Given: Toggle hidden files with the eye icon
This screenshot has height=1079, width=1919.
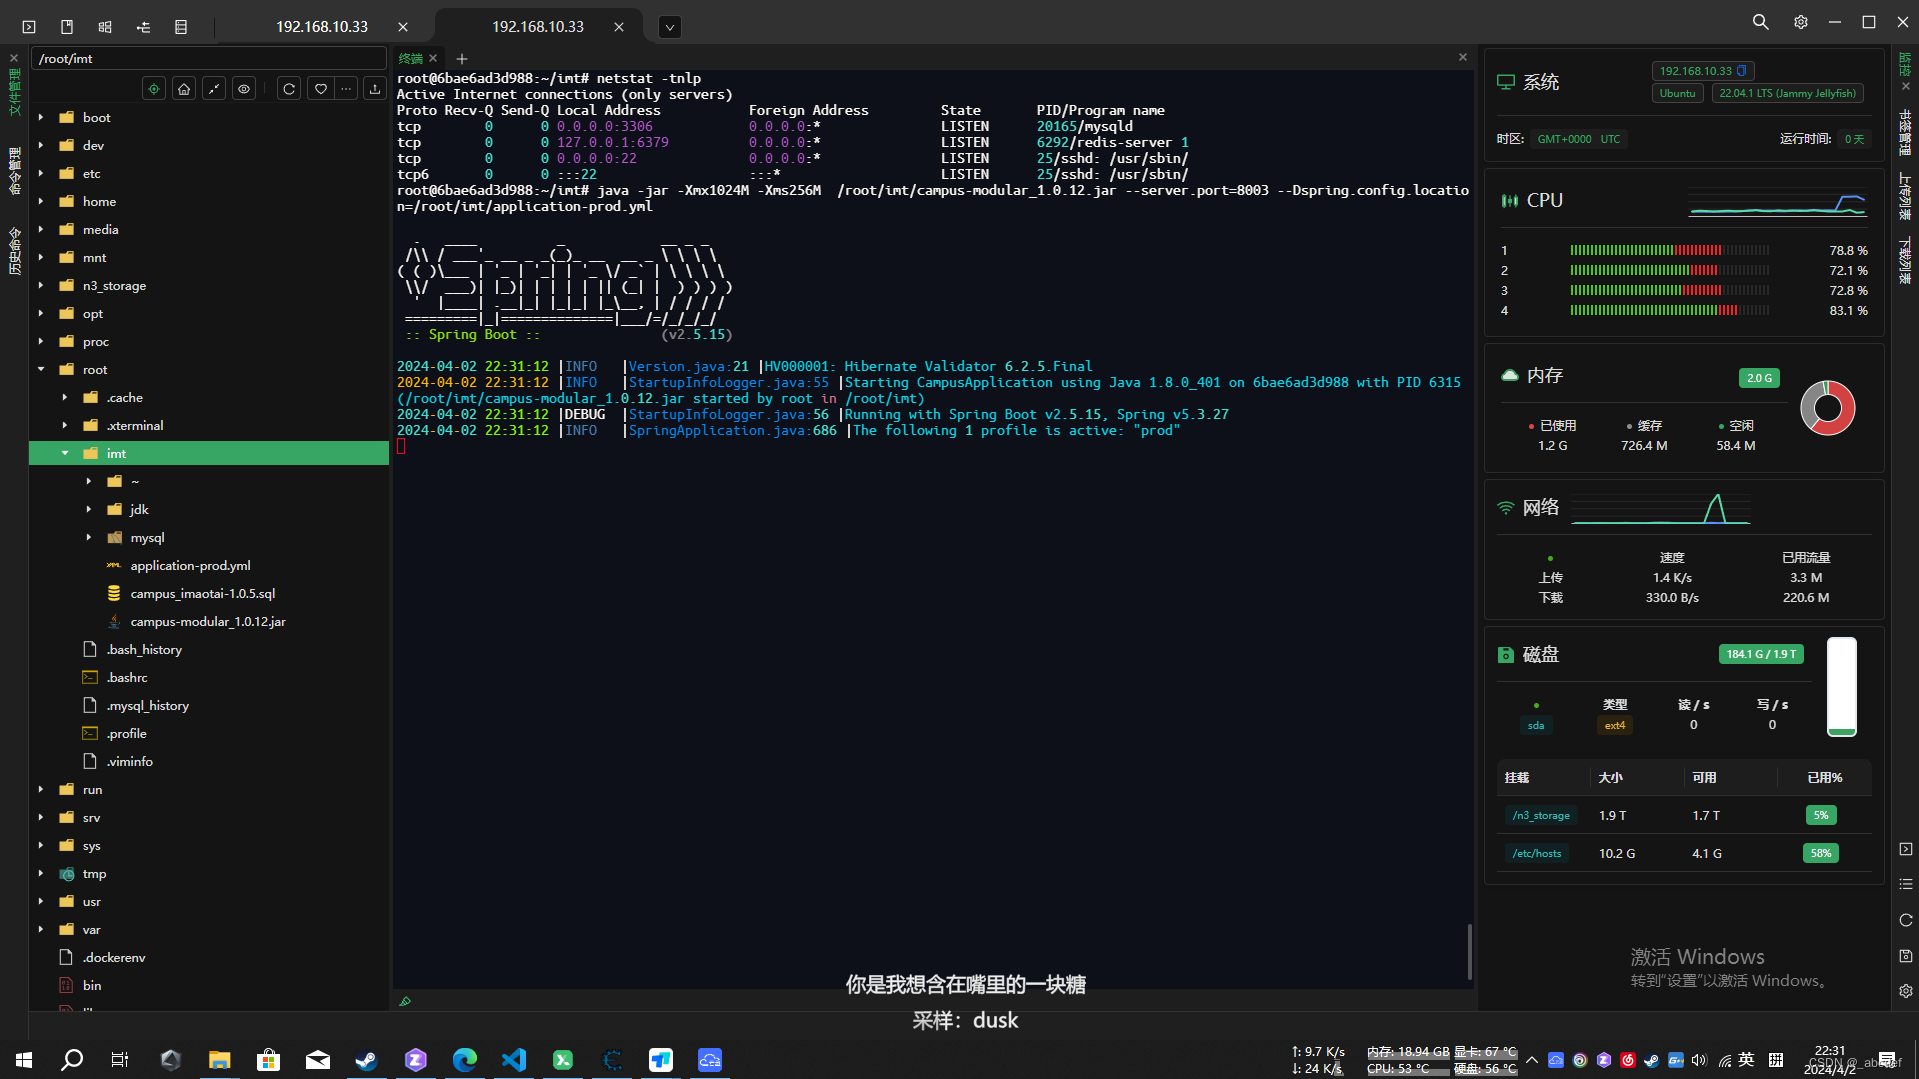Looking at the screenshot, I should [x=244, y=89].
